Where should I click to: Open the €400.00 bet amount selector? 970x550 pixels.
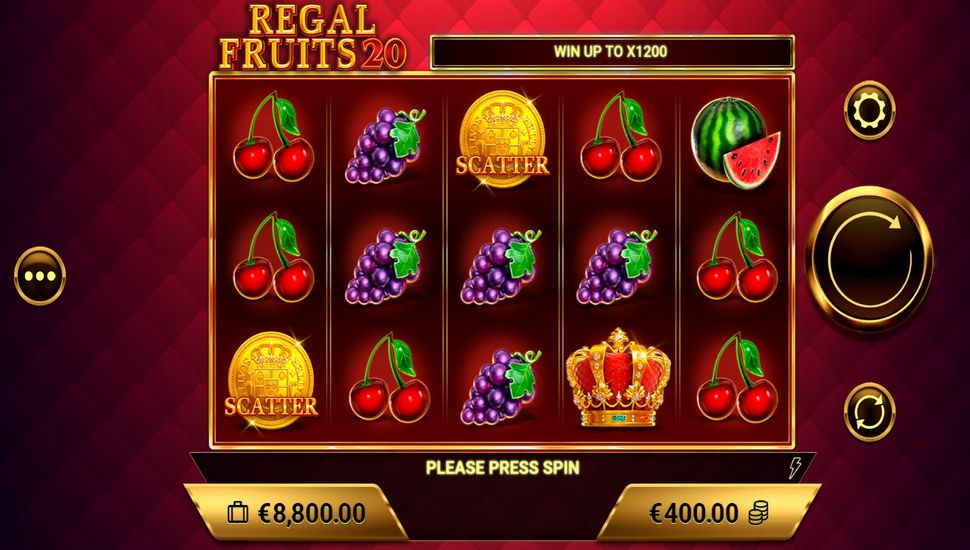[x=708, y=513]
